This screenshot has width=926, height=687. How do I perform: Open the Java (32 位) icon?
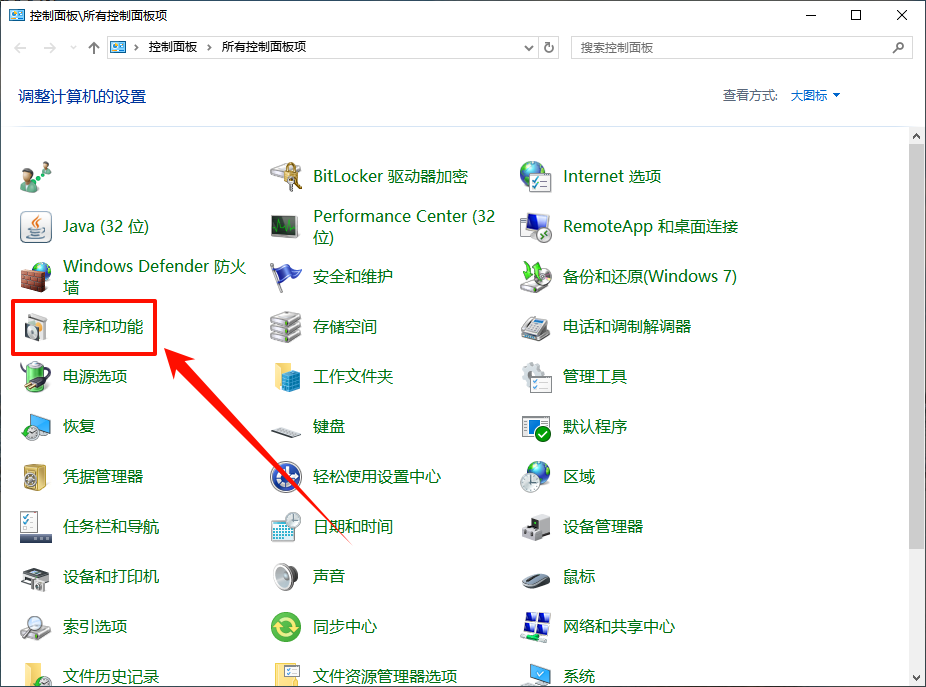[x=36, y=227]
